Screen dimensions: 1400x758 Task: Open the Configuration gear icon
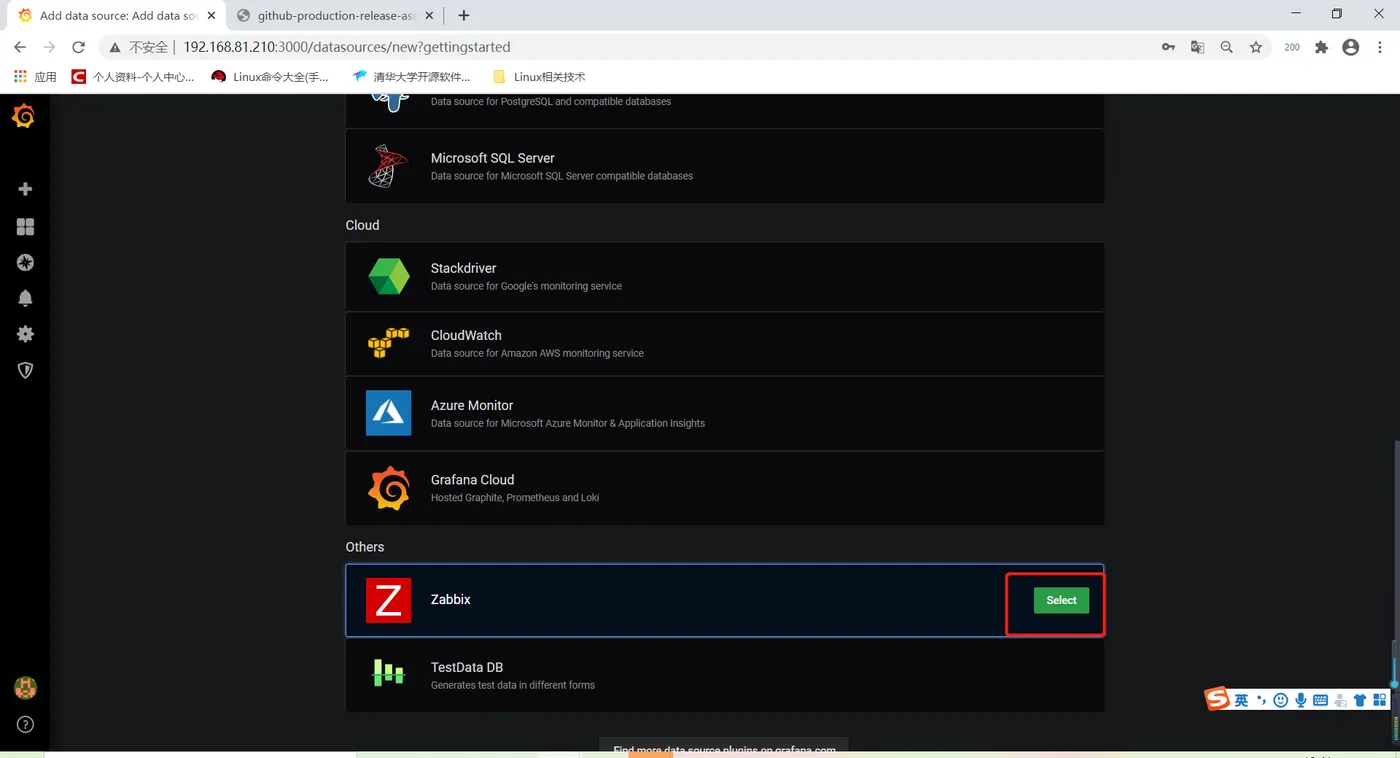point(25,334)
